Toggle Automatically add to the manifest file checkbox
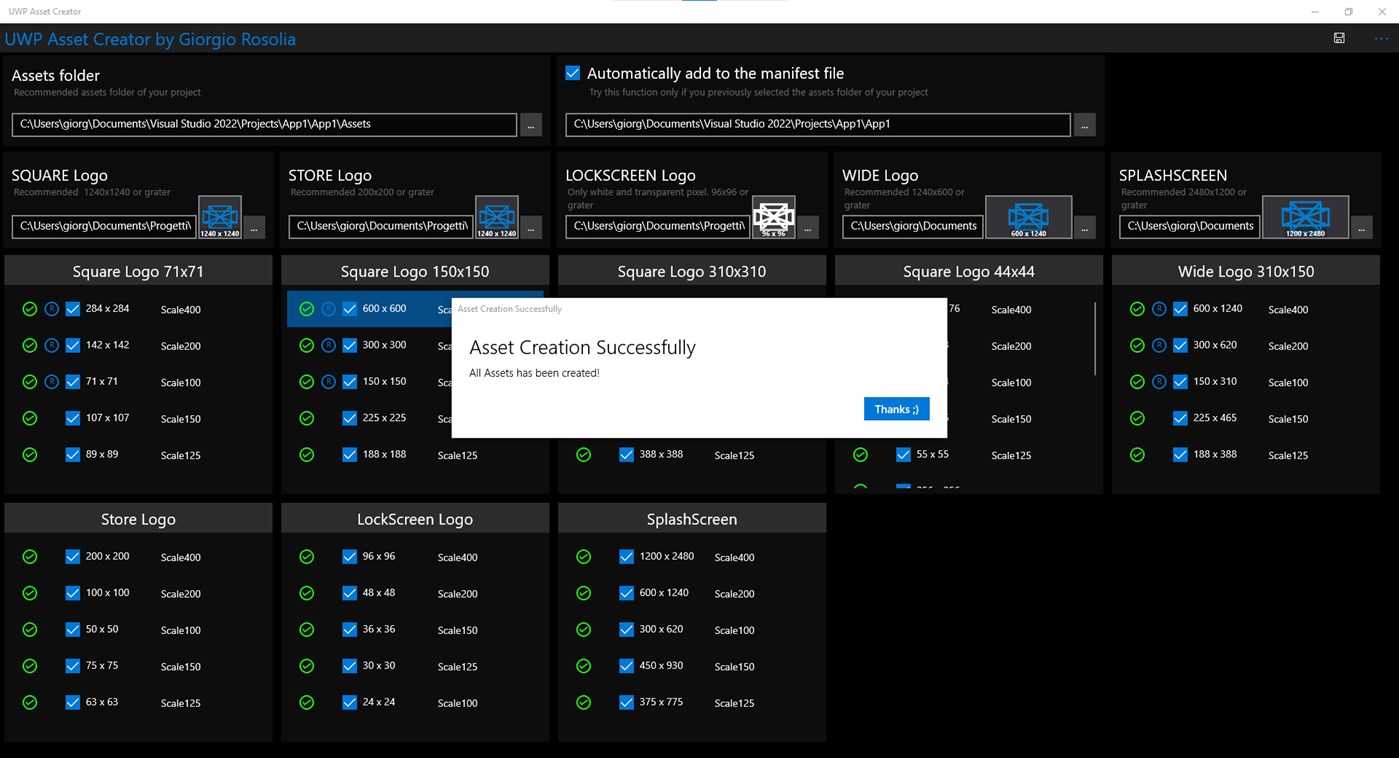The image size is (1399, 758). (573, 73)
